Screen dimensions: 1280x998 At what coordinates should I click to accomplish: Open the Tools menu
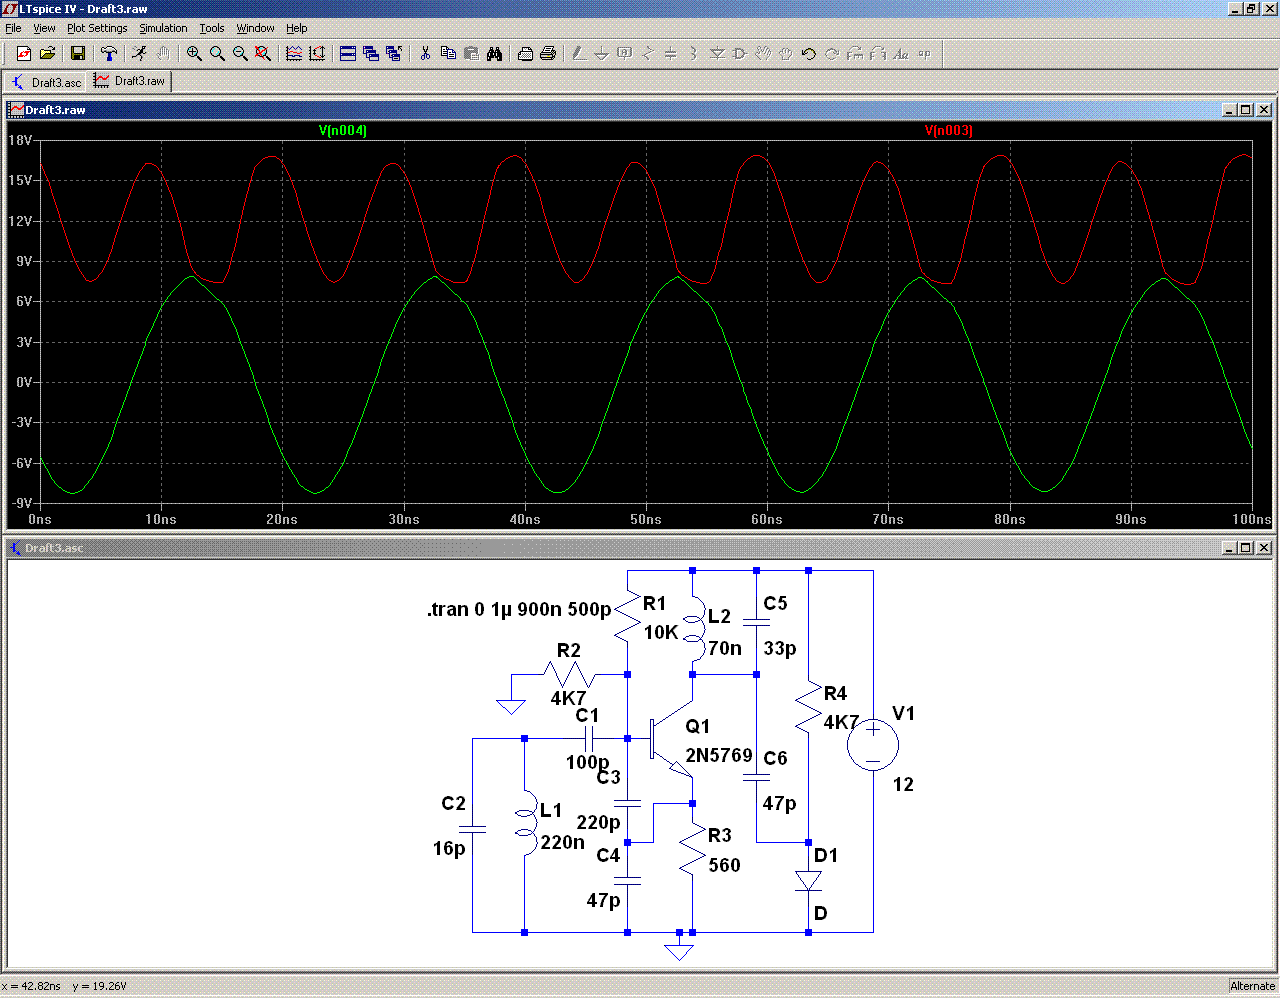[x=211, y=28]
